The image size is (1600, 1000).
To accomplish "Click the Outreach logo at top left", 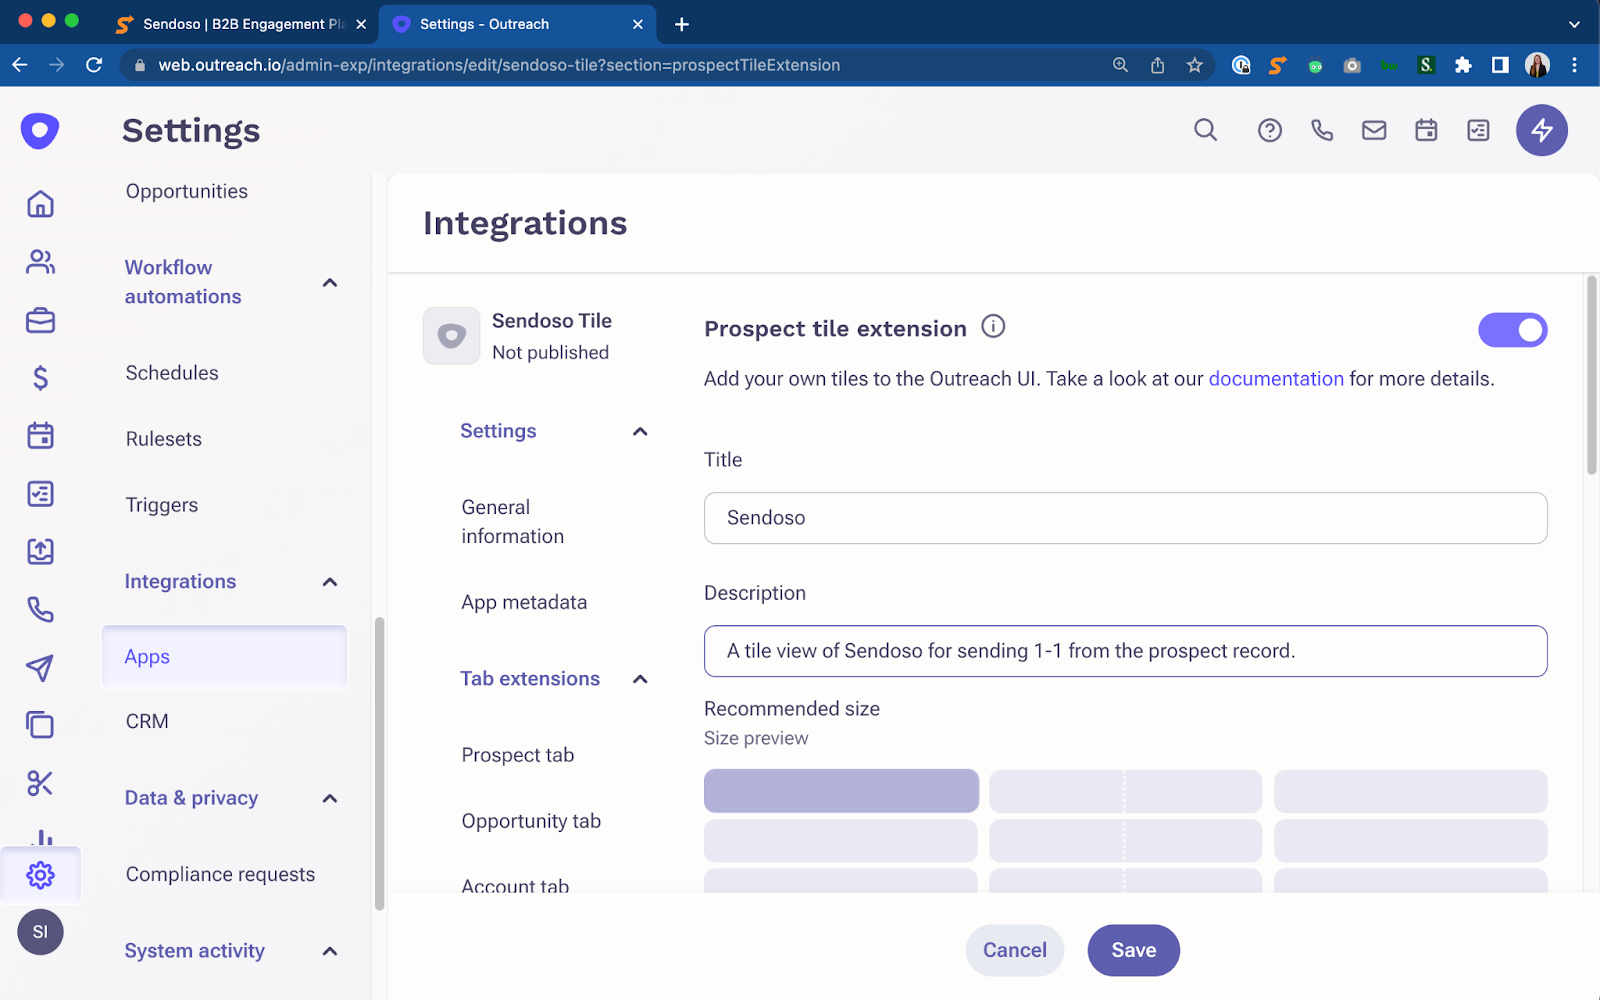I will click(x=40, y=130).
